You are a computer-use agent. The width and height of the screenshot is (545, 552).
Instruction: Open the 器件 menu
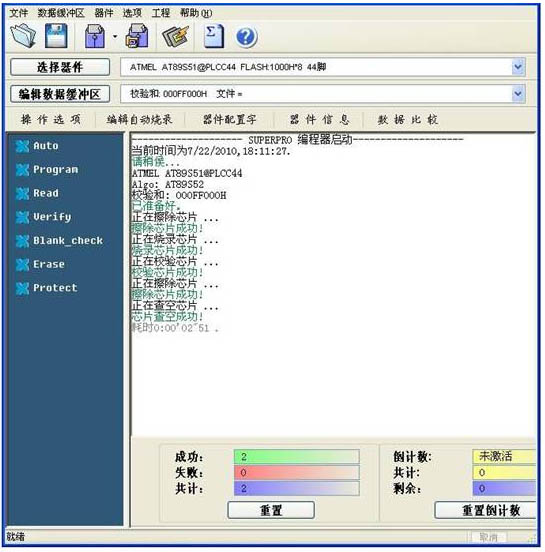pyautogui.click(x=104, y=13)
